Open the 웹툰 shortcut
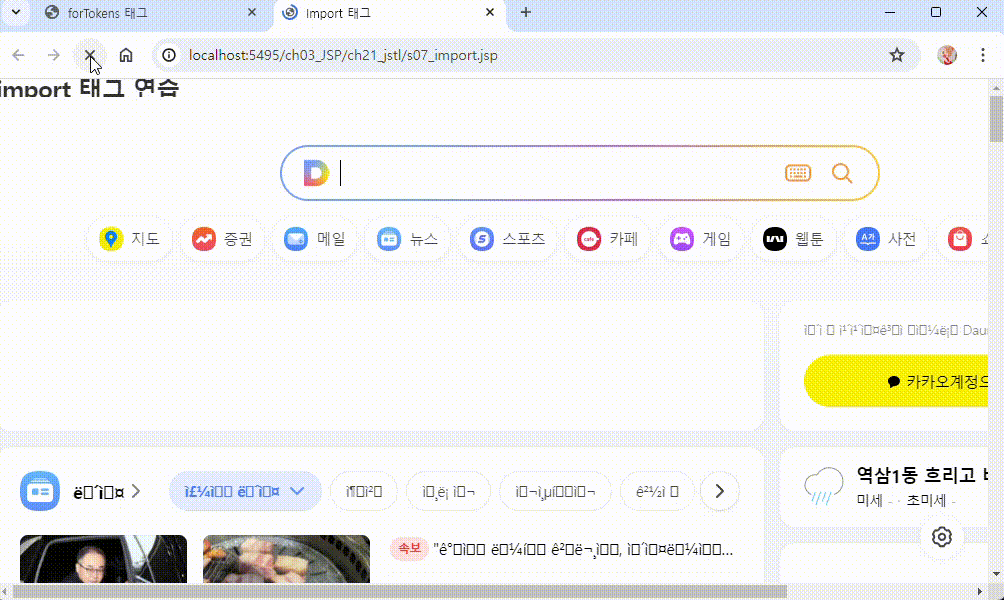Screen dimensions: 1004x600 click(x=793, y=239)
